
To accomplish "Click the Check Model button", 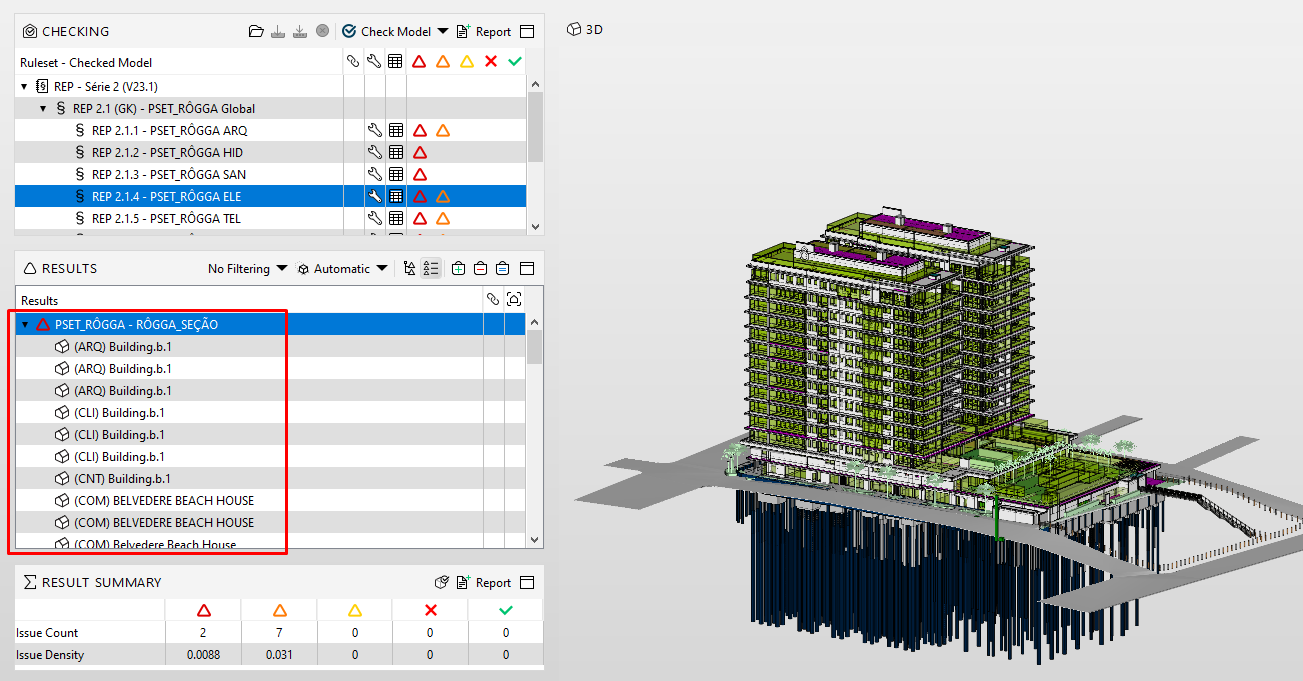I will click(387, 31).
